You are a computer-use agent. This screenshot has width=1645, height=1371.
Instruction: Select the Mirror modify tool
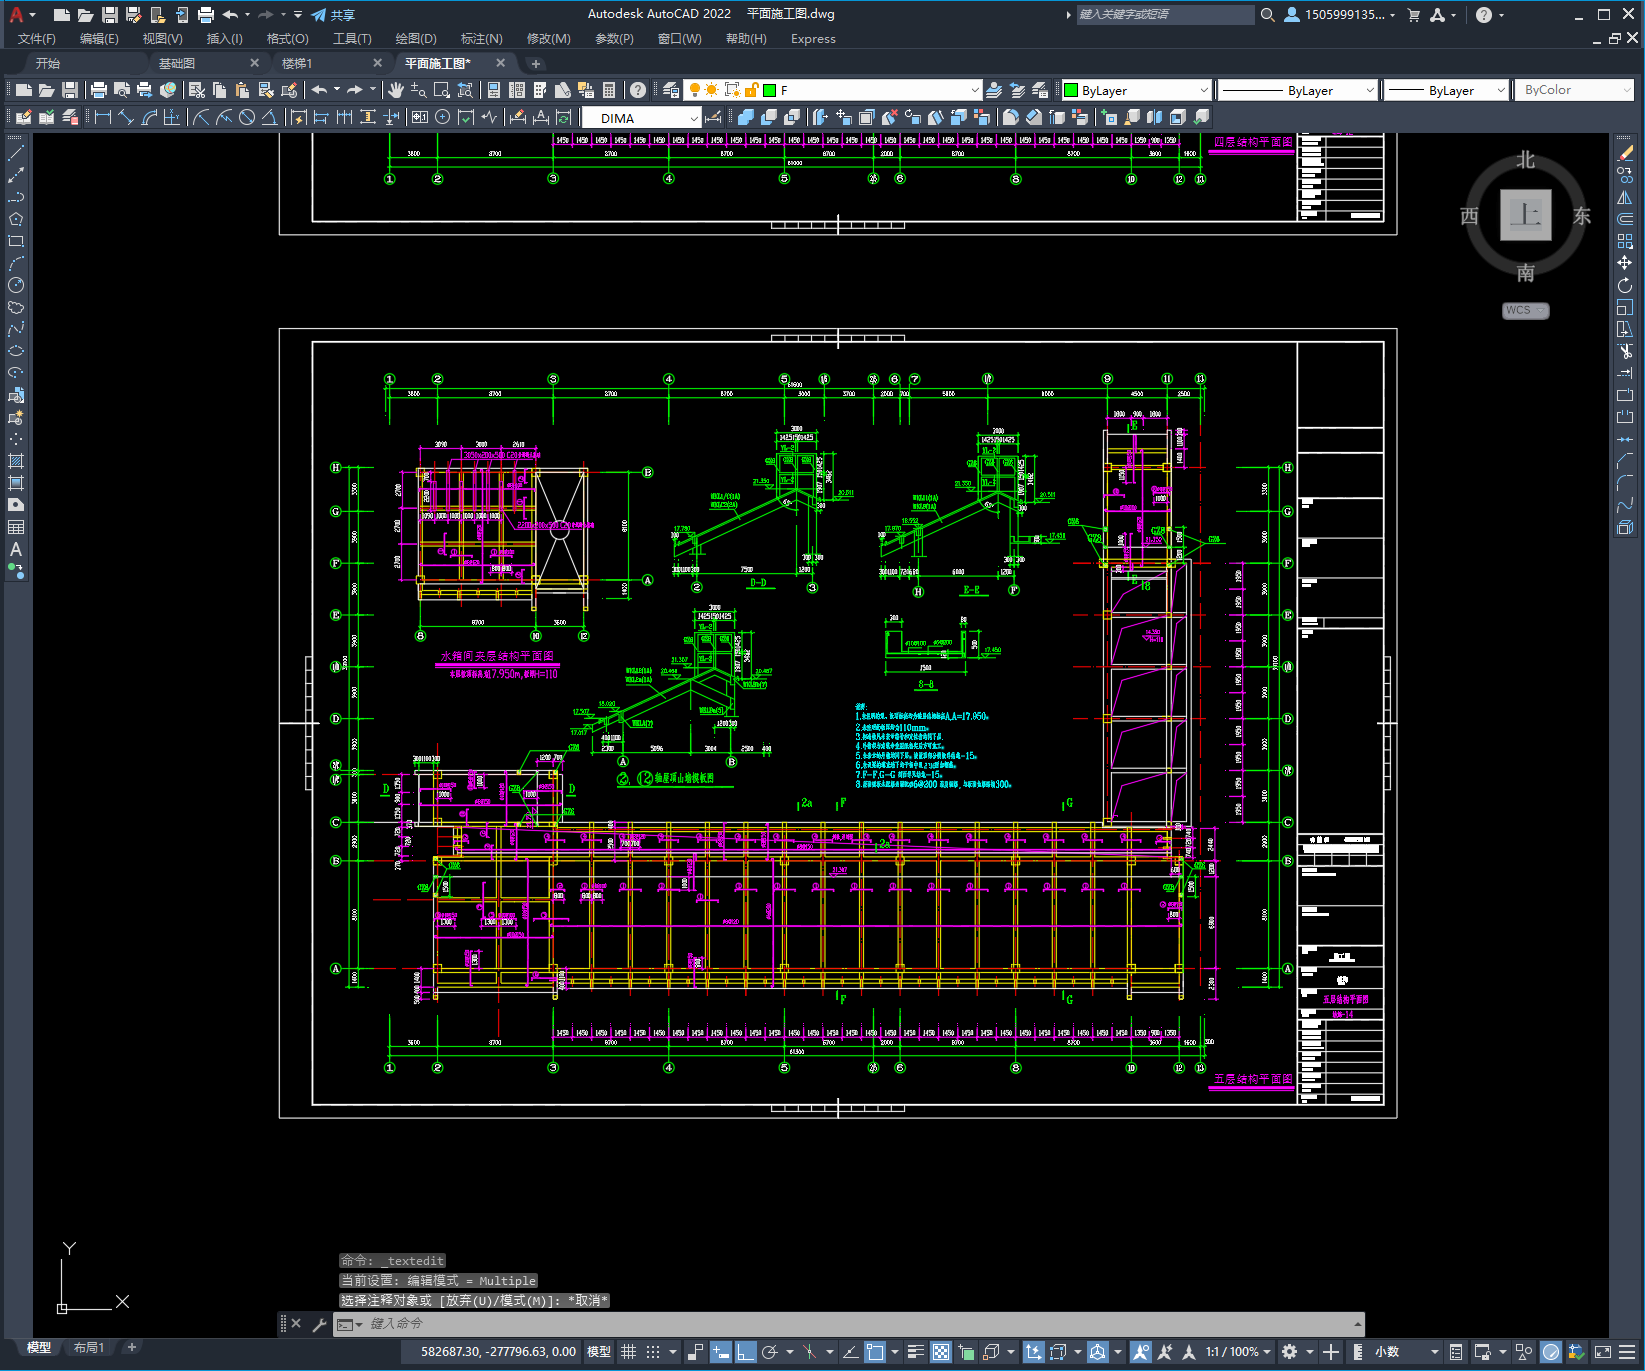point(1625,197)
